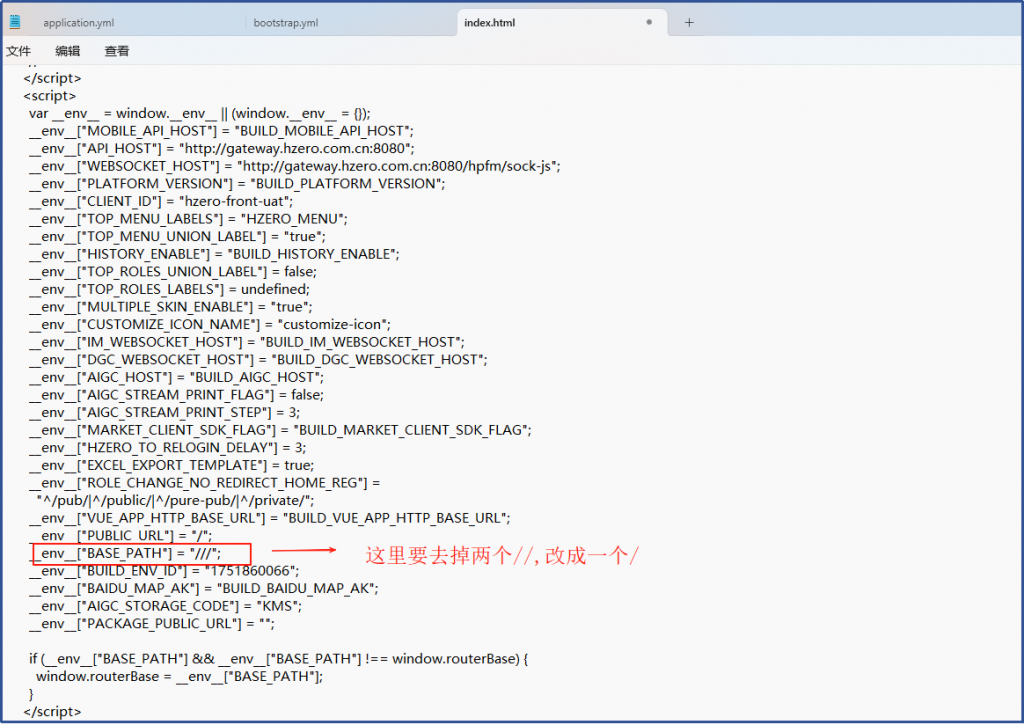
Task: Click the window.routerBase assignment line
Action: click(179, 676)
